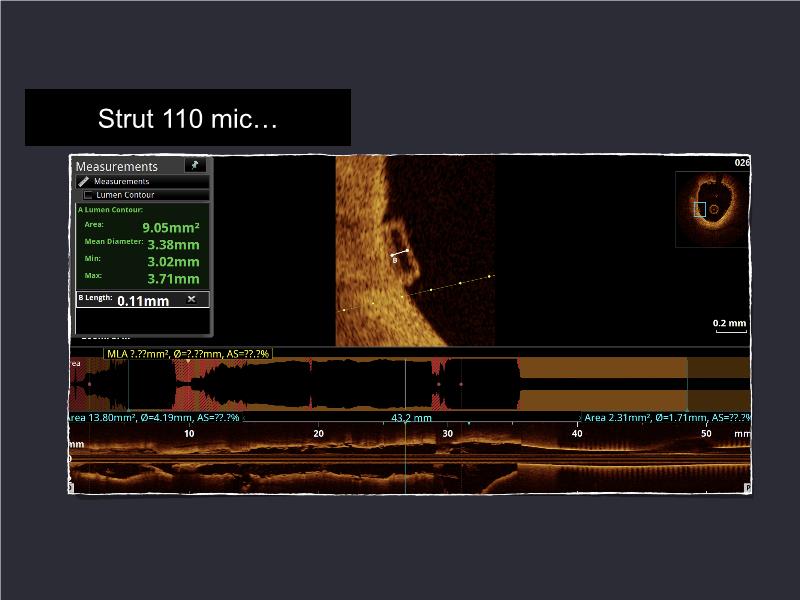Select the B Length 0.11mm row
This screenshot has height=600, width=800.
pos(130,299)
